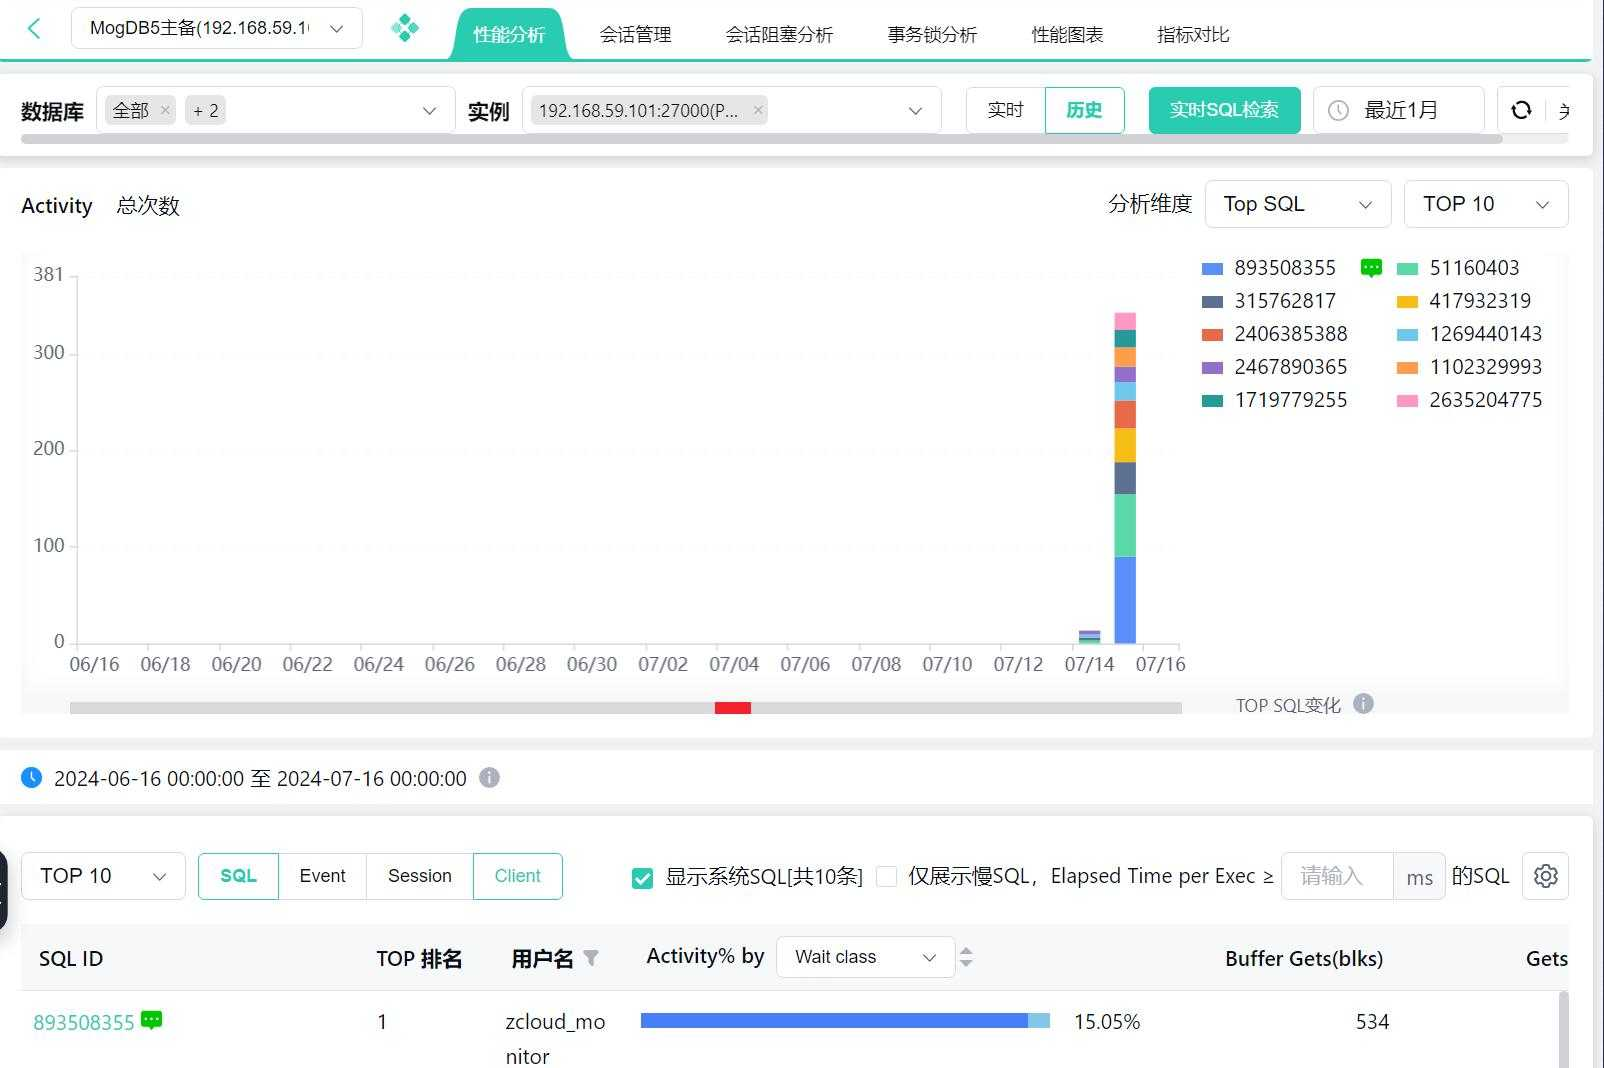1604x1068 pixels.
Task: Click the info icon after the date range
Action: tap(489, 777)
